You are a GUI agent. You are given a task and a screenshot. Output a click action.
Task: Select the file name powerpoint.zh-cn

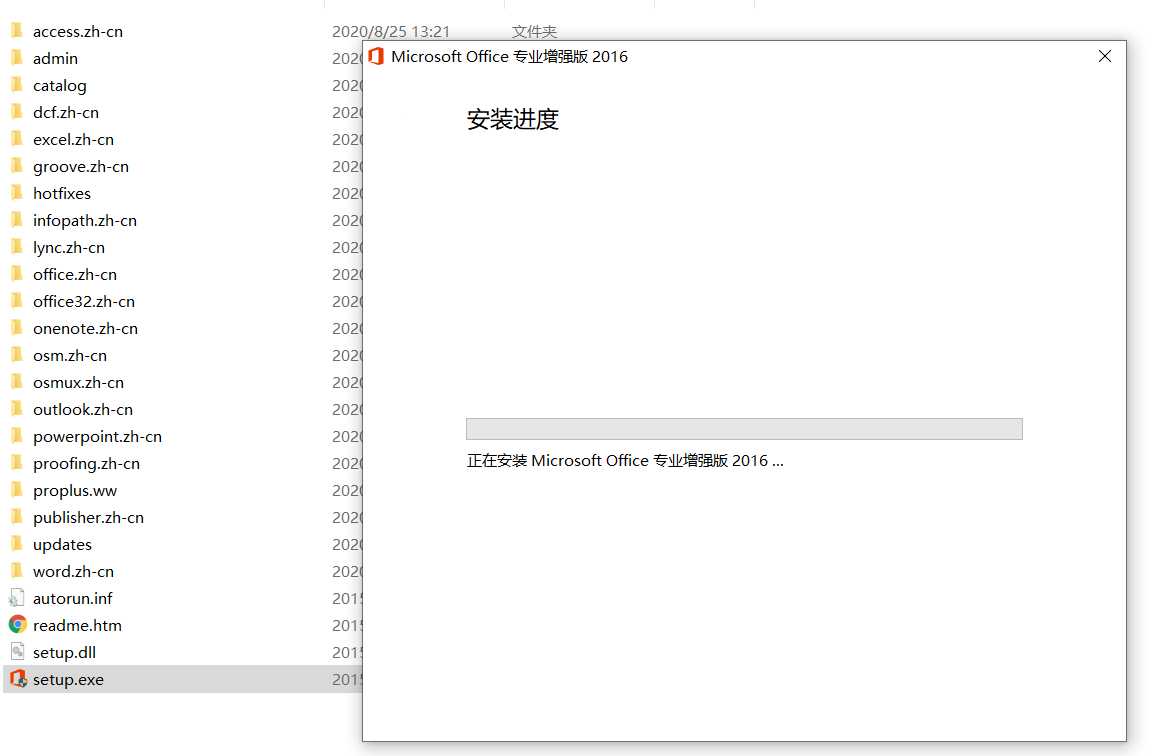click(x=97, y=437)
